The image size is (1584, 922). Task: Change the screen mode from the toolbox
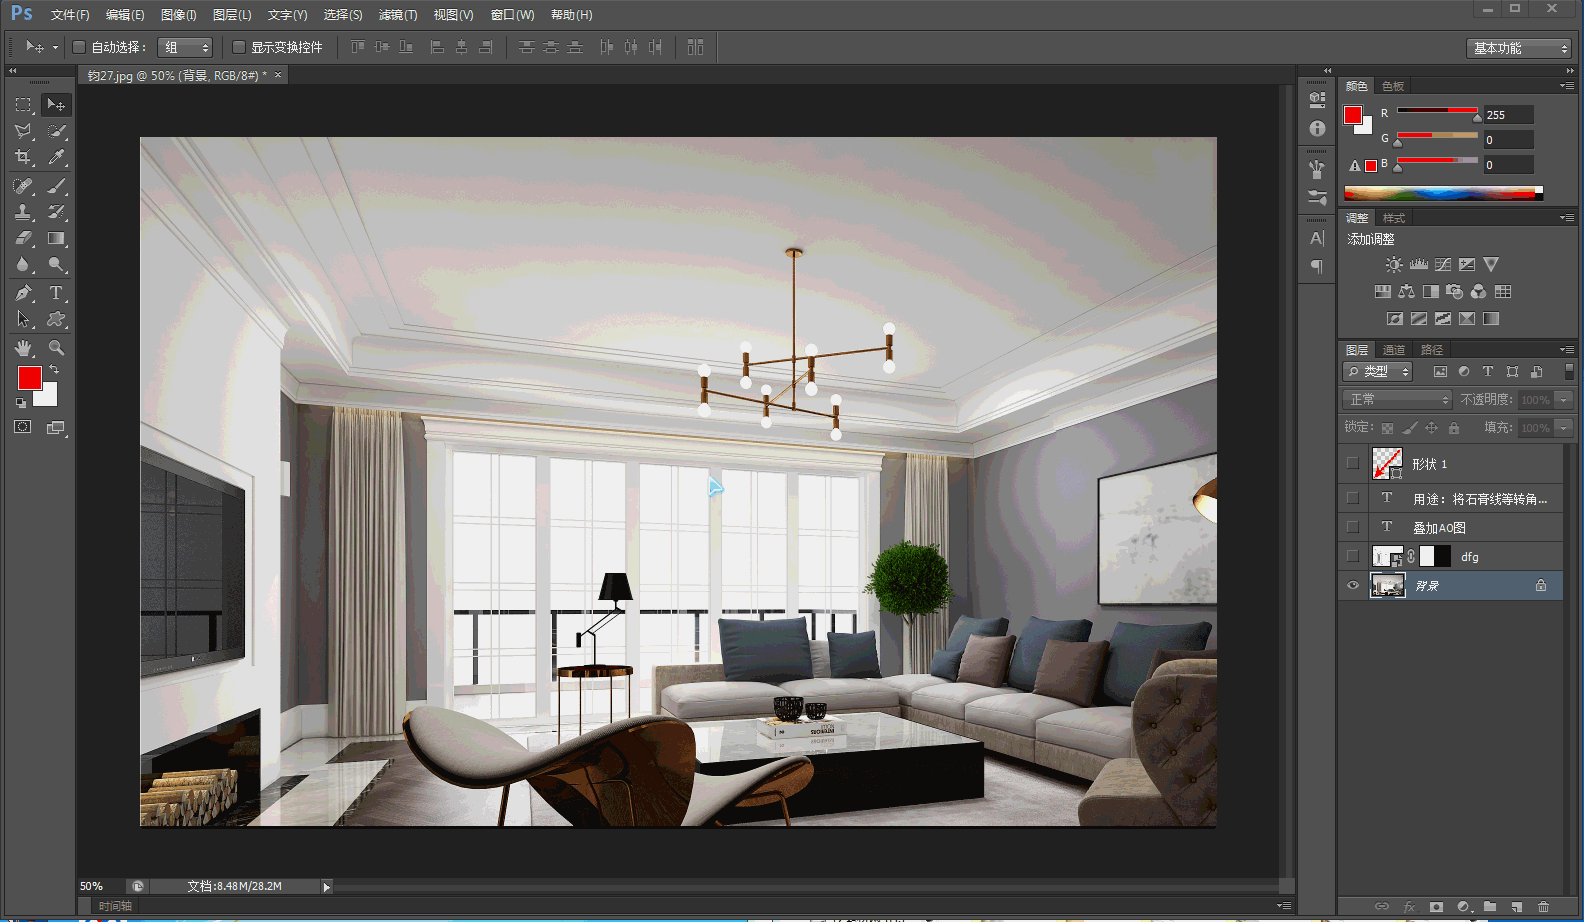point(56,427)
